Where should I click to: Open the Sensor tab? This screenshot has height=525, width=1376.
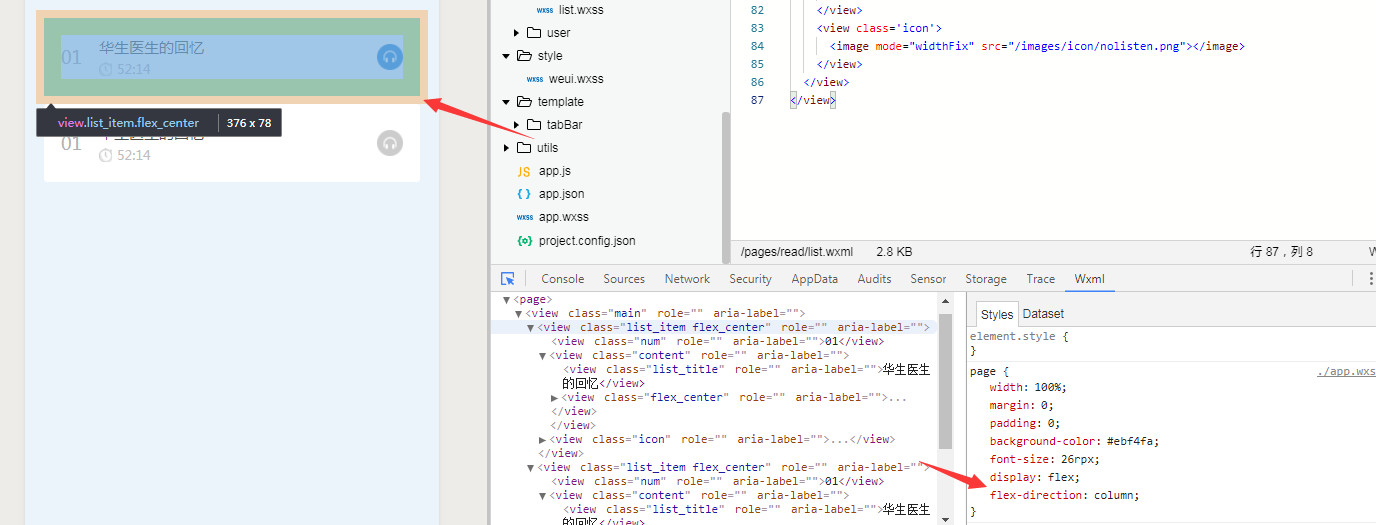(928, 279)
